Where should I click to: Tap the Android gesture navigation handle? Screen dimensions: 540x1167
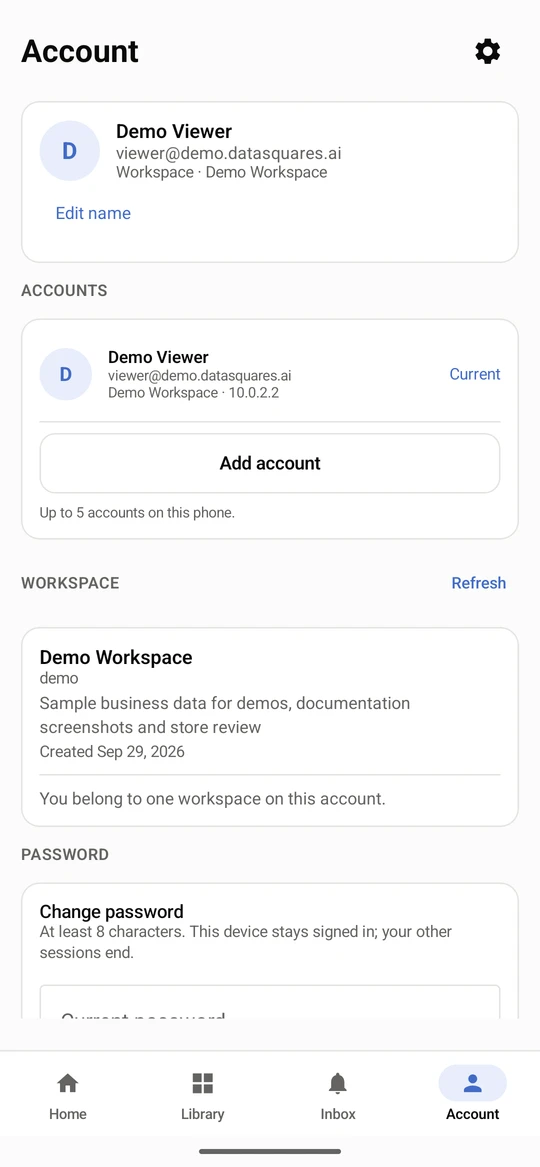click(x=270, y=1151)
